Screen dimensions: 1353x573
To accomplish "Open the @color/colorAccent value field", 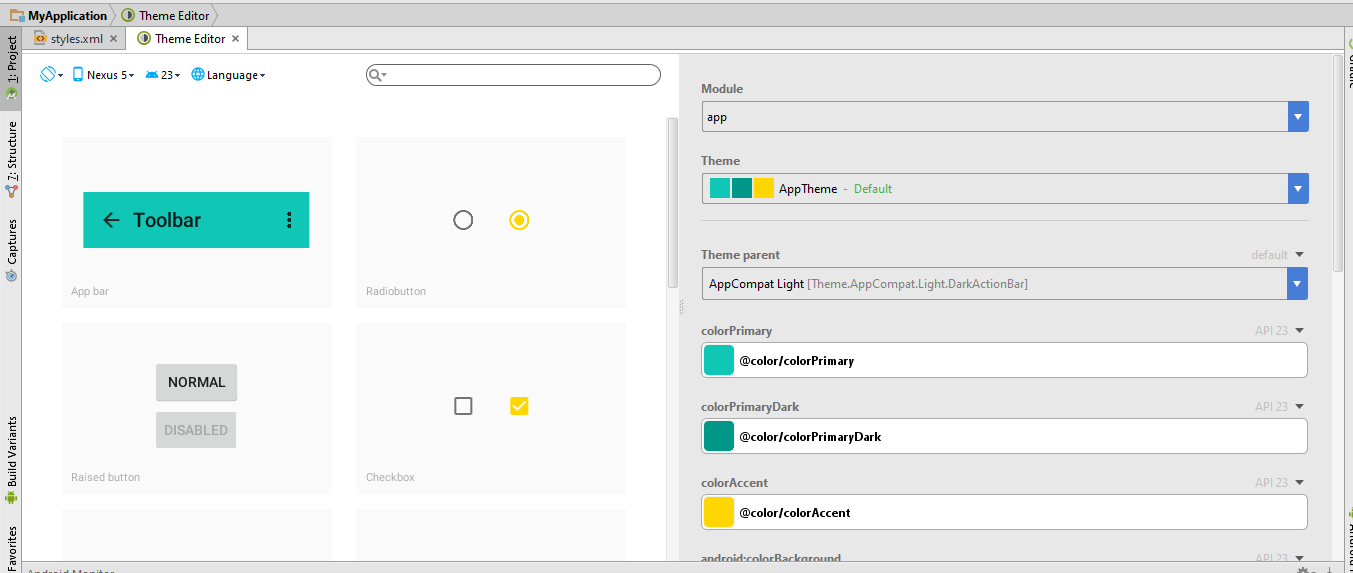I will [1005, 512].
